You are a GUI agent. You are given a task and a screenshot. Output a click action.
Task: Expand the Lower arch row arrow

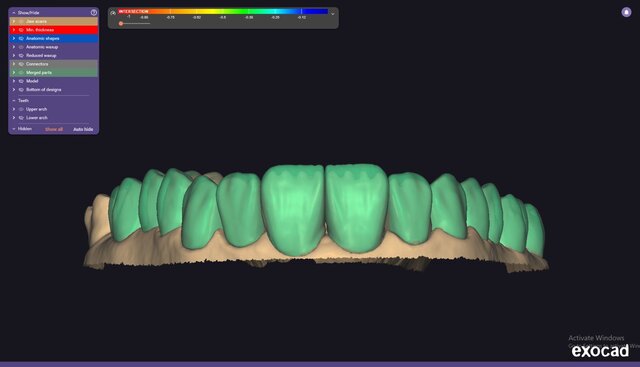(14, 118)
